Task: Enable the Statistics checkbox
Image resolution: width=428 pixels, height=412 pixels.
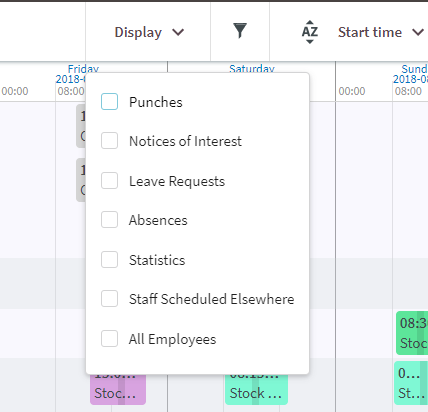Action: pyautogui.click(x=109, y=260)
